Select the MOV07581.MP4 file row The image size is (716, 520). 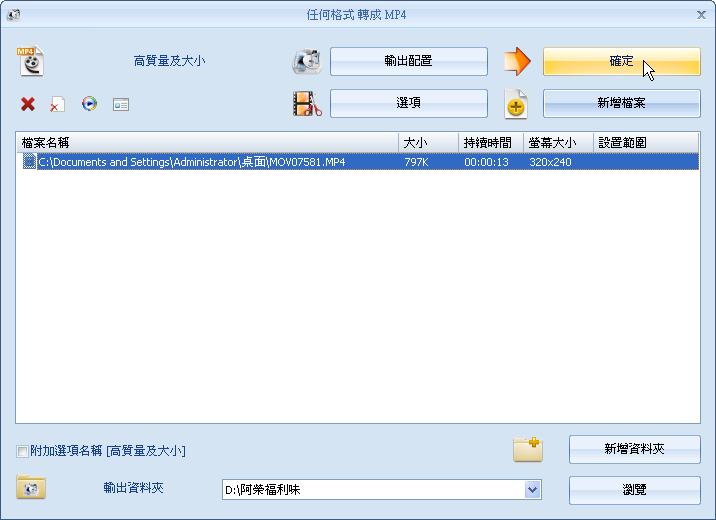point(358,162)
